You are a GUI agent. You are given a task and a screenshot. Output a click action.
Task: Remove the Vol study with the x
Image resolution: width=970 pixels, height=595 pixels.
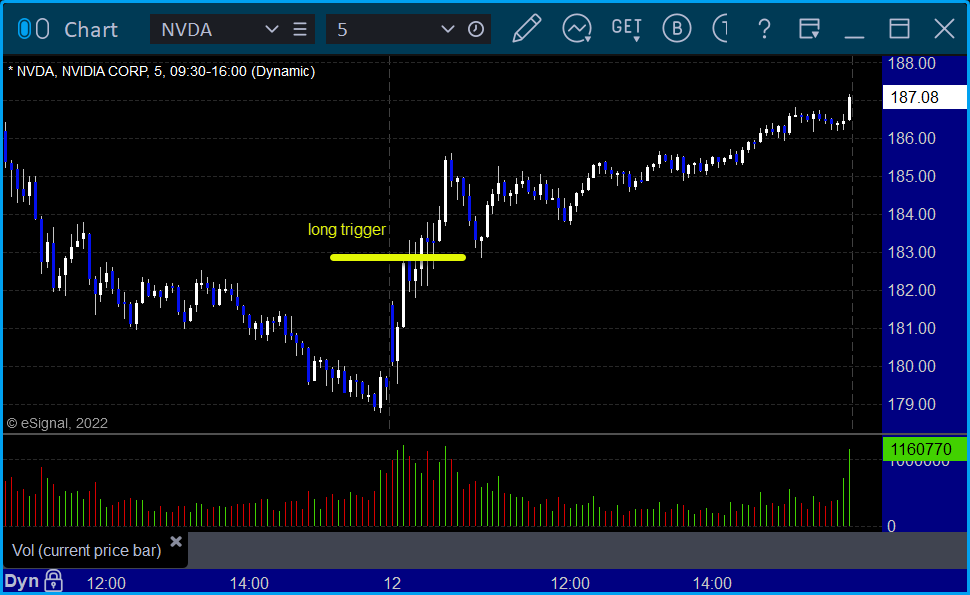[x=176, y=542]
